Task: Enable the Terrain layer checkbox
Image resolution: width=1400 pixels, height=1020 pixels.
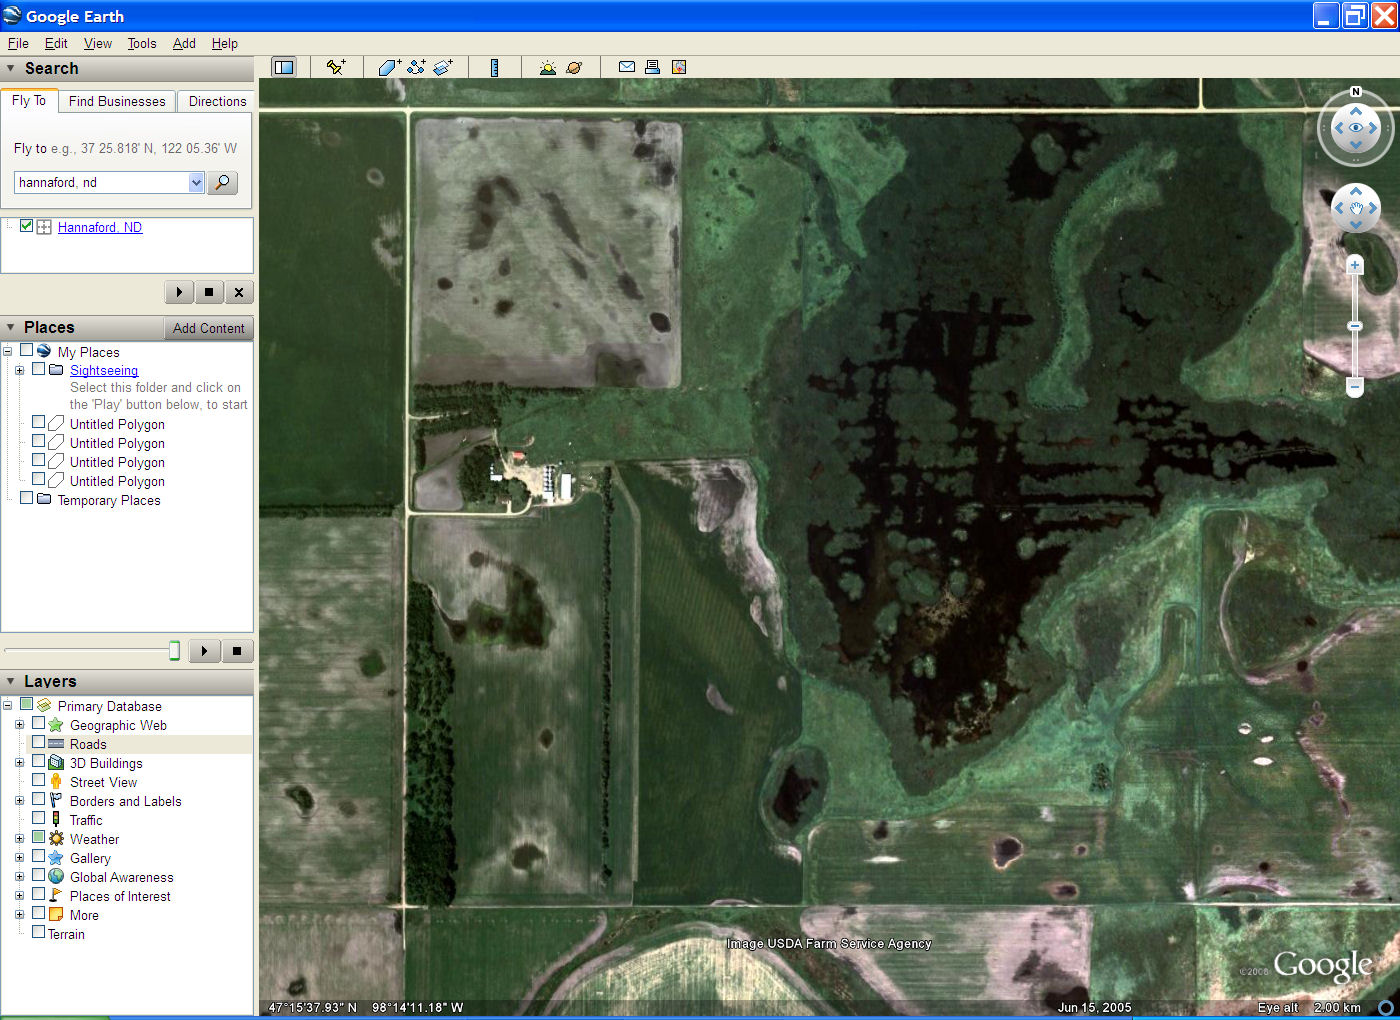Action: (38, 933)
